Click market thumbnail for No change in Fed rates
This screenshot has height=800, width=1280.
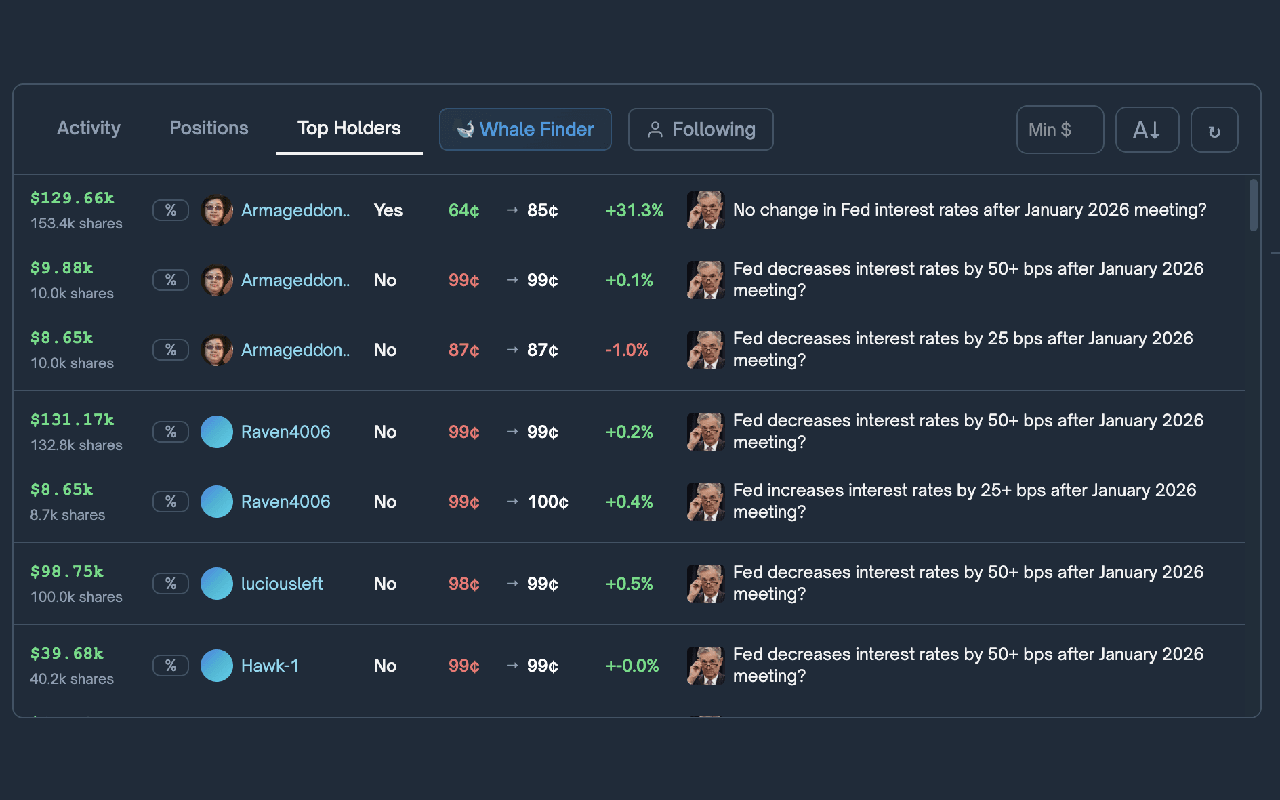point(706,210)
